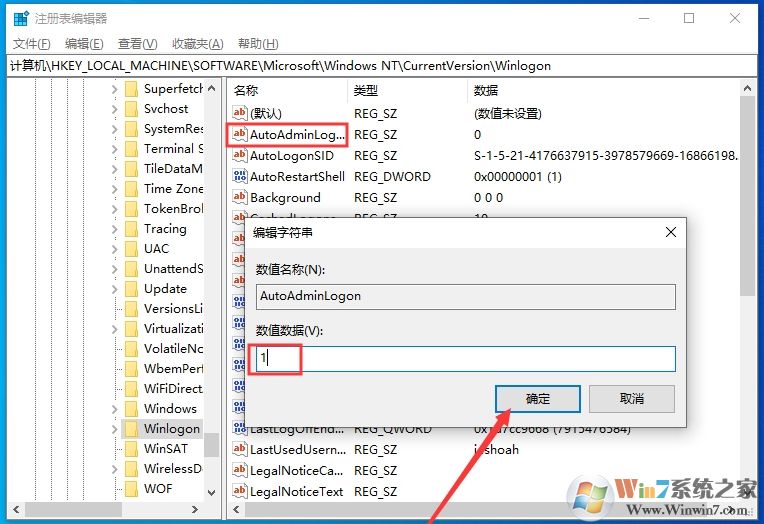The height and width of the screenshot is (524, 764).
Task: Click the folder icon of Windows key
Action: tap(131, 408)
